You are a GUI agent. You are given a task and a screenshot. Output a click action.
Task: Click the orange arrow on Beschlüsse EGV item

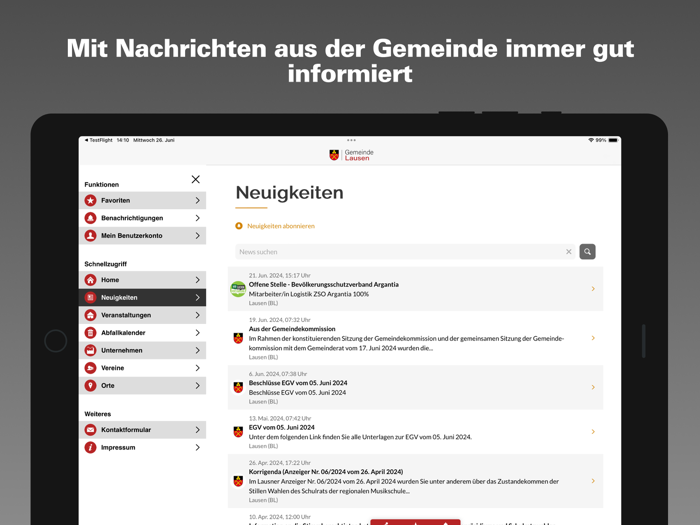click(x=593, y=388)
